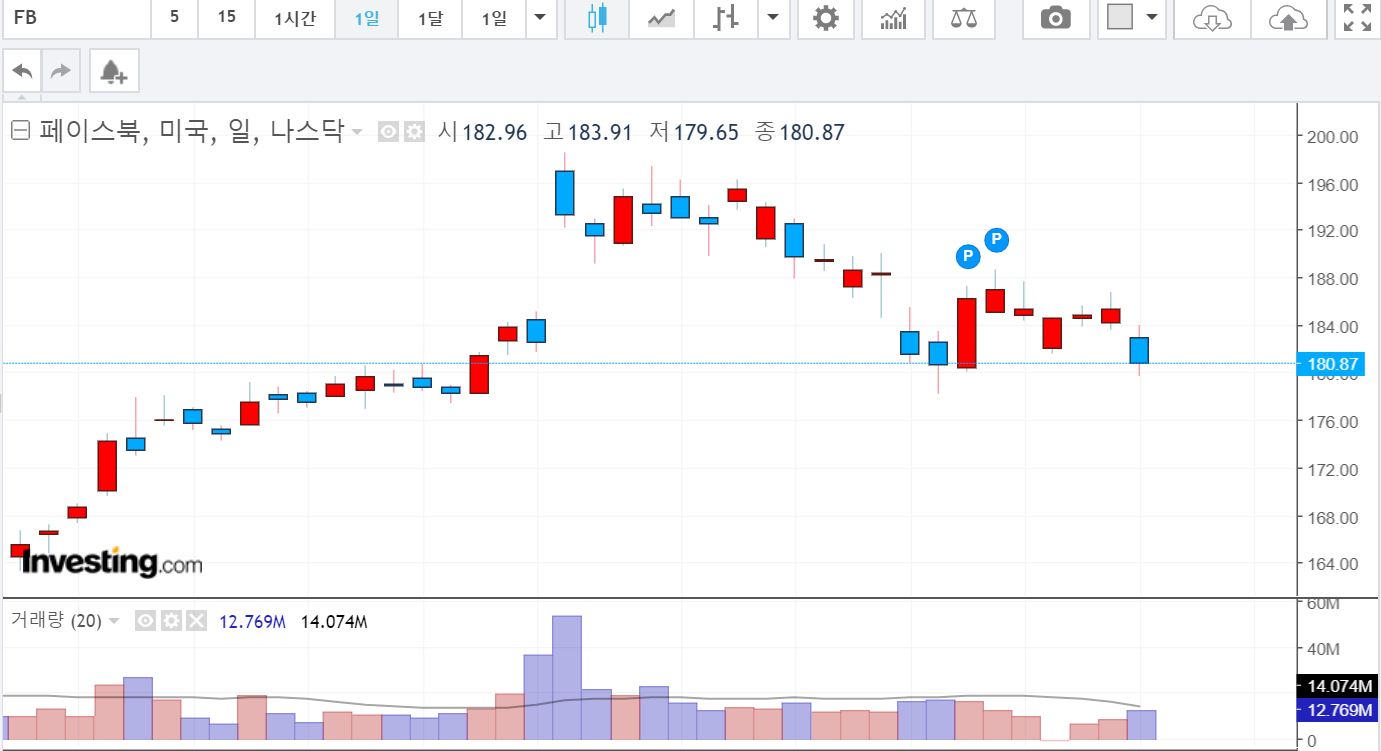Switch to the area line chart icon
Viewport: 1381px width, 751px height.
[662, 18]
